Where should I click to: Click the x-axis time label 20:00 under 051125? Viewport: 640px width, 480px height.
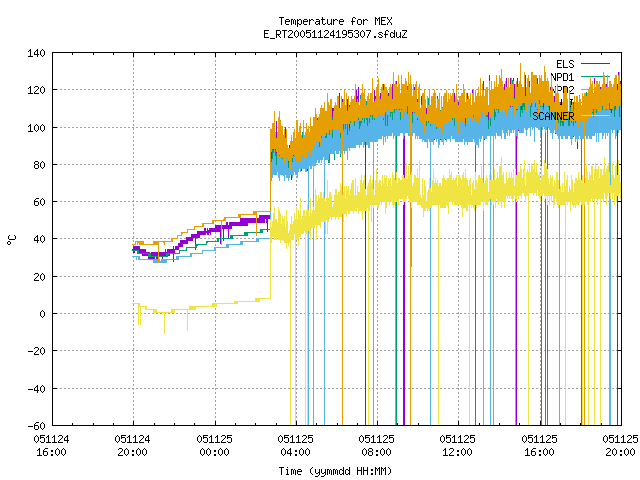pyautogui.click(x=620, y=452)
